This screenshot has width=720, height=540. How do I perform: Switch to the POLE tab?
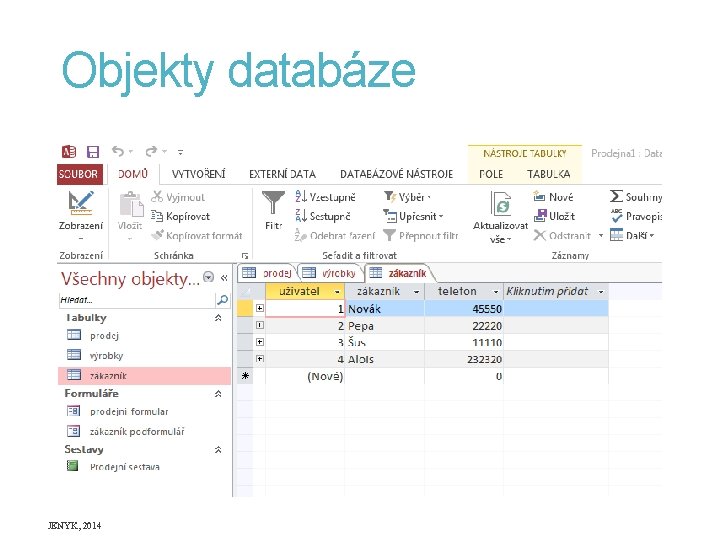491,174
